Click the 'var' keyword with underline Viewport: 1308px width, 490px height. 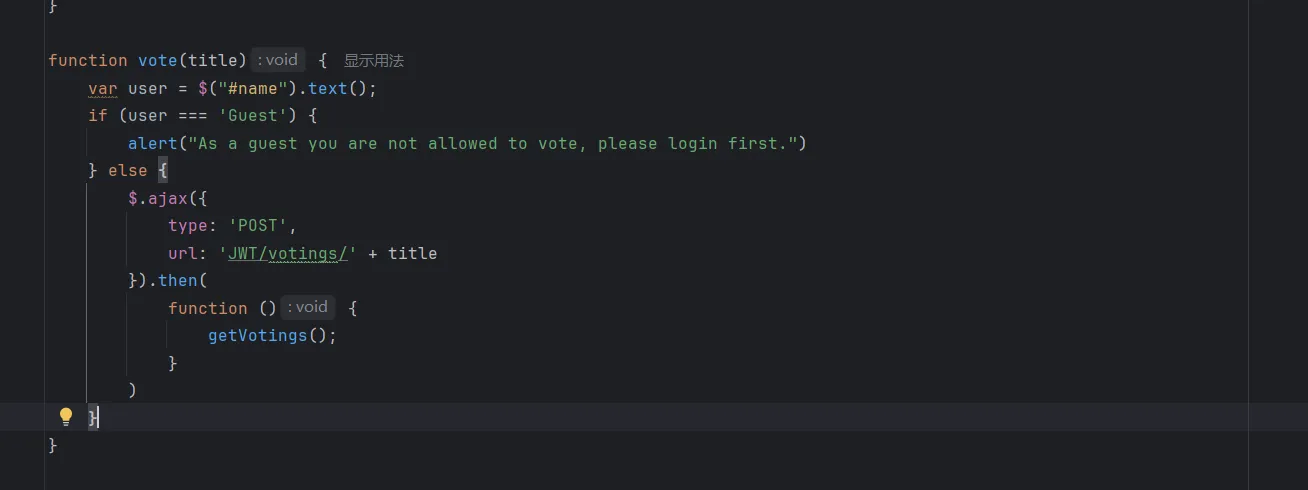(x=102, y=88)
